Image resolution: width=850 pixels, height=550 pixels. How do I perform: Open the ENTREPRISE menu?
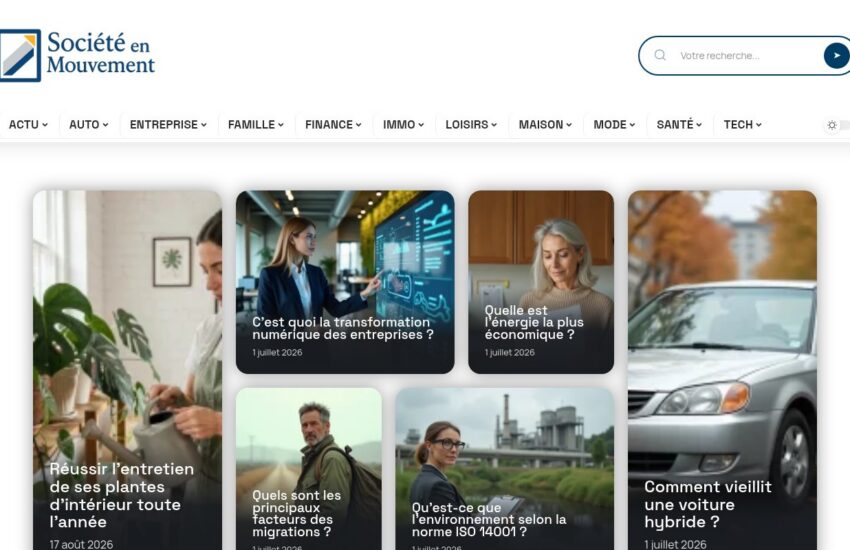pos(168,125)
